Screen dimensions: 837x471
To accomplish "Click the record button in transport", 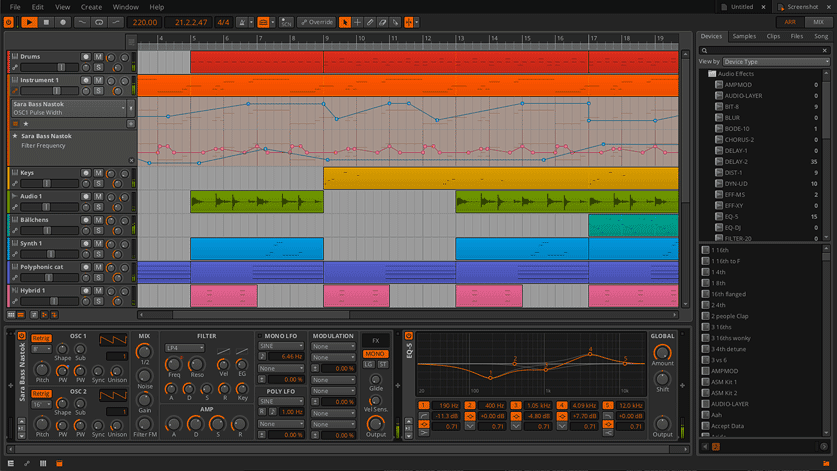I will pos(63,22).
